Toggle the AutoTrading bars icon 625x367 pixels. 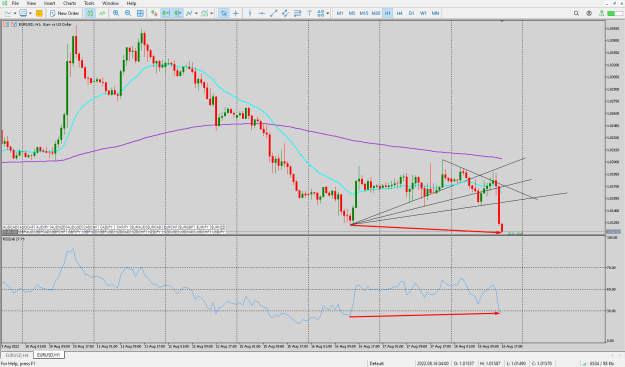90,13
